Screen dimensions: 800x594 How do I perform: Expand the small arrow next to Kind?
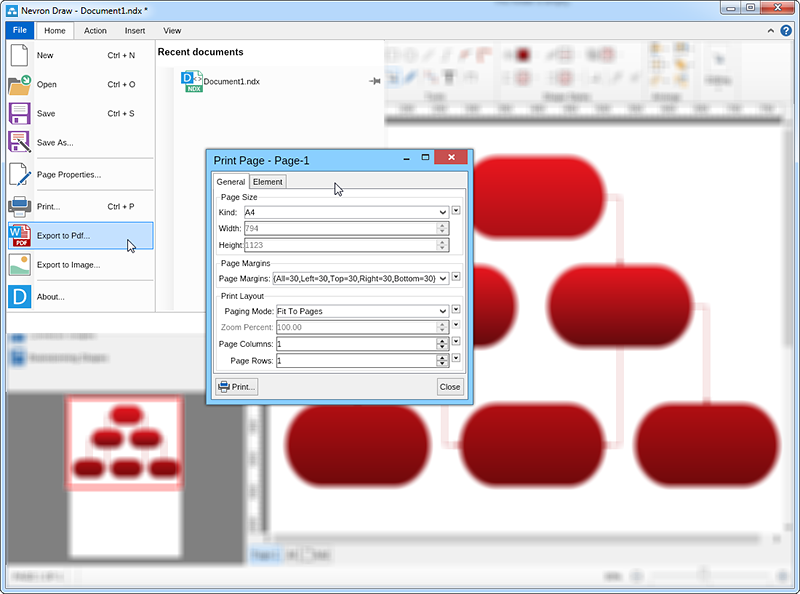[456, 210]
